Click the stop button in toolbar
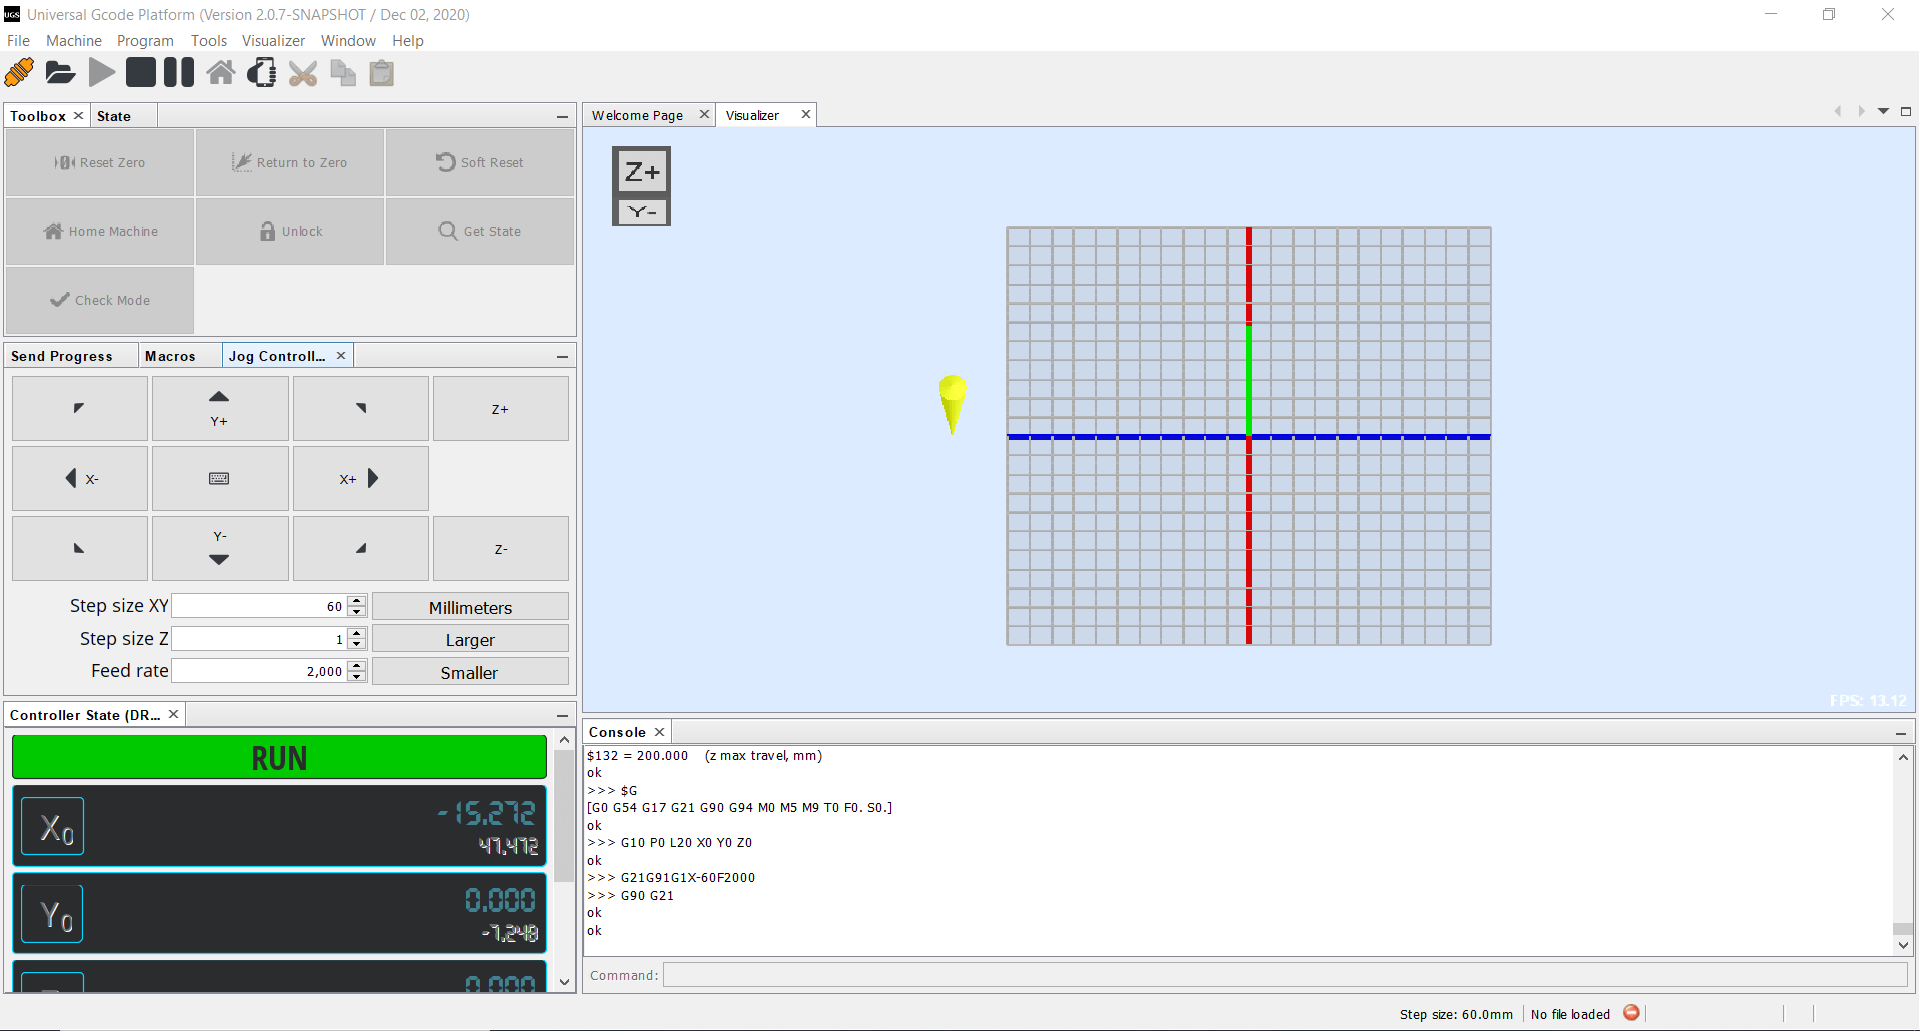1920x1031 pixels. point(141,73)
